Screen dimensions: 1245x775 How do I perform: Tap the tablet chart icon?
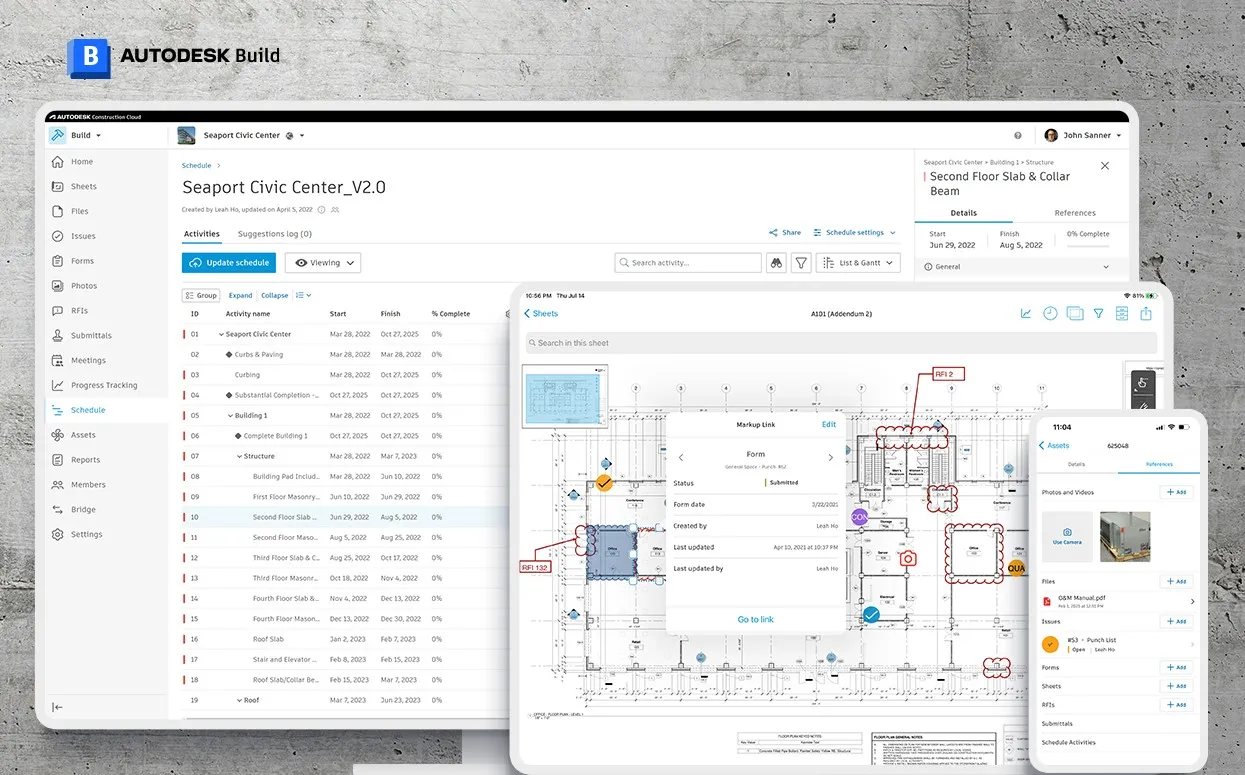click(1026, 313)
